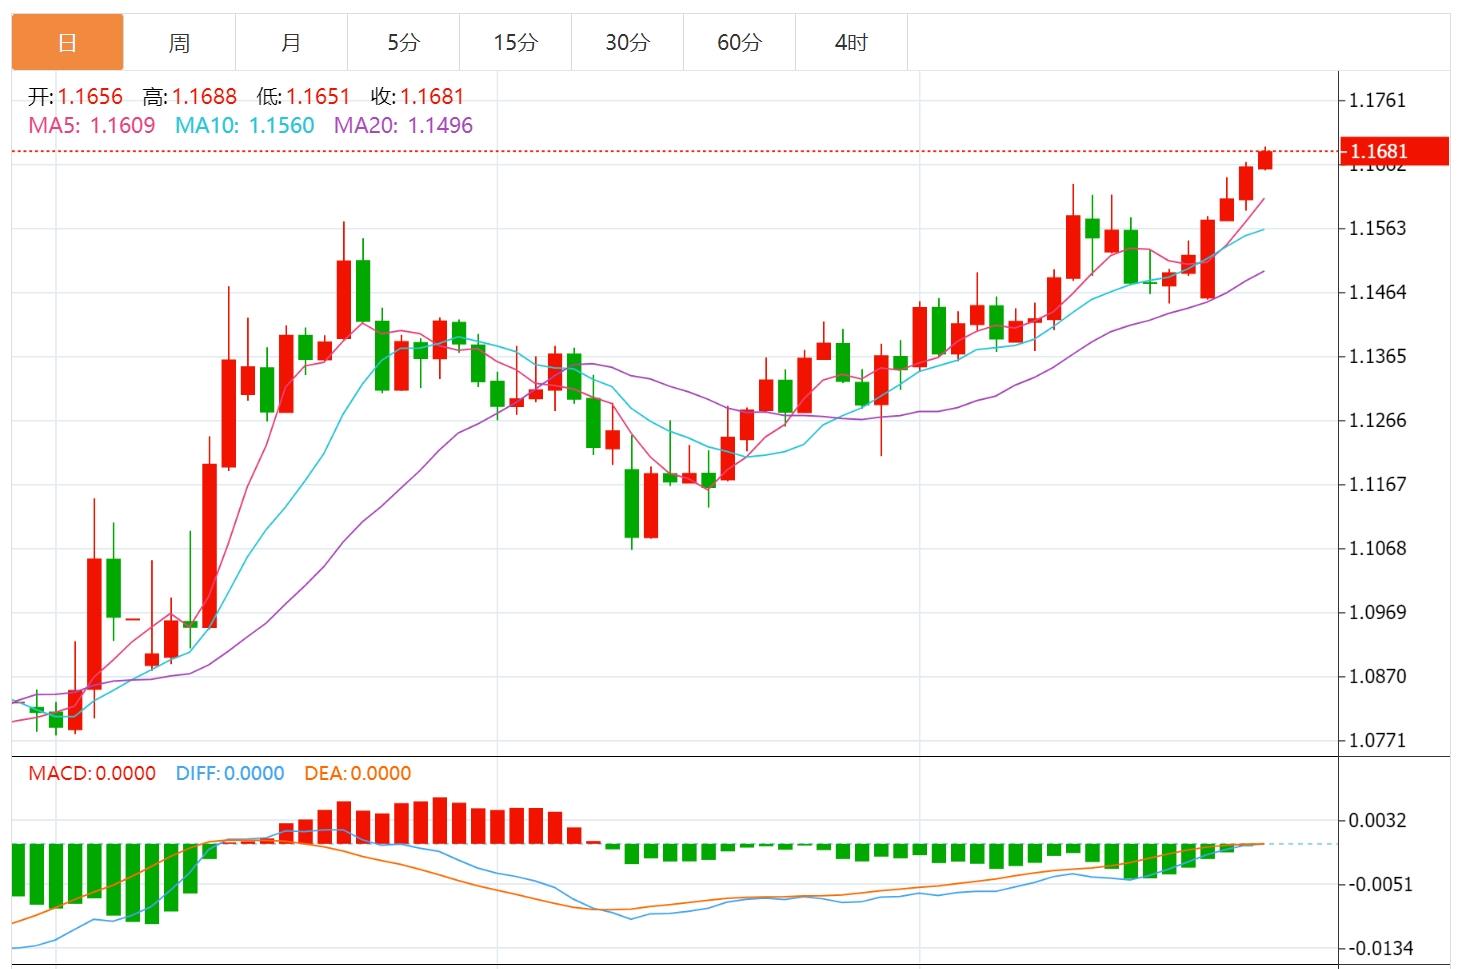Click the latest rightmost red candlestick
The height and width of the screenshot is (969, 1473).
(x=1265, y=160)
